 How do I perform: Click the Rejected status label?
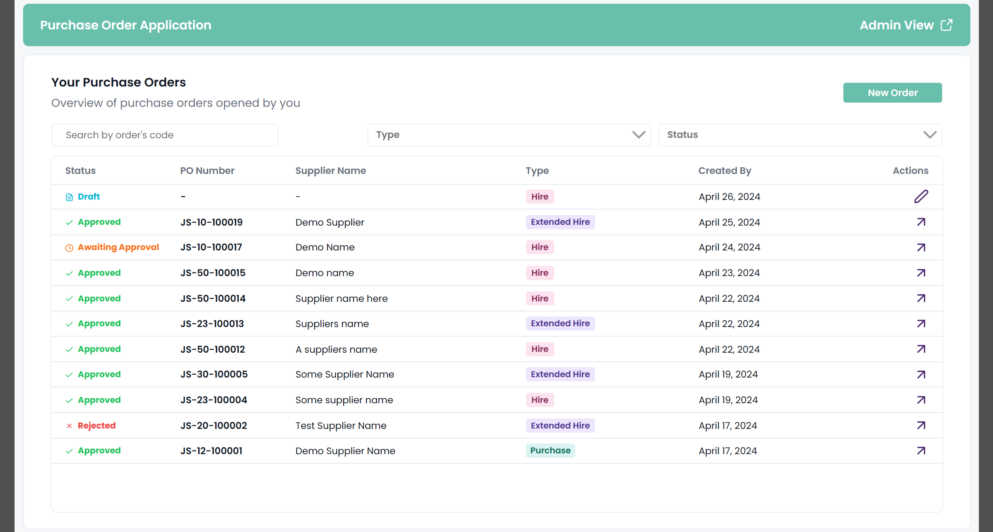96,426
